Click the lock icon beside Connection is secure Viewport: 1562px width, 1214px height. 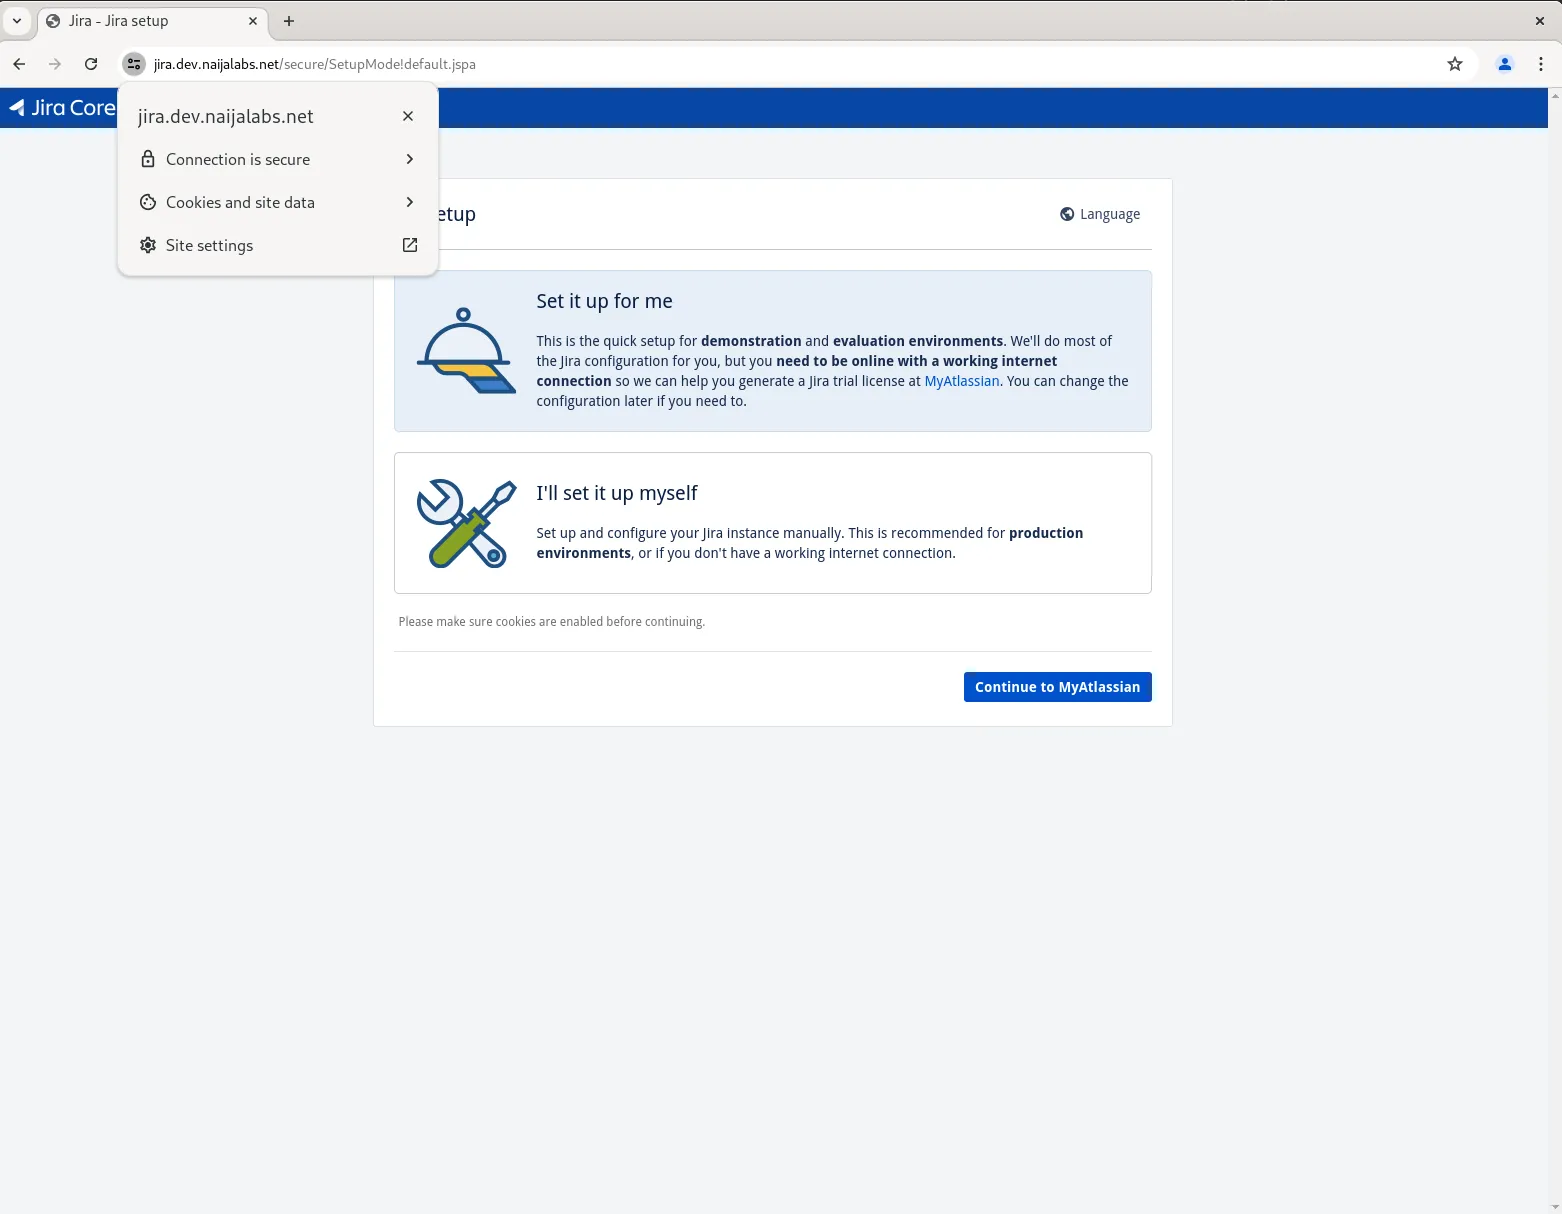tap(148, 159)
